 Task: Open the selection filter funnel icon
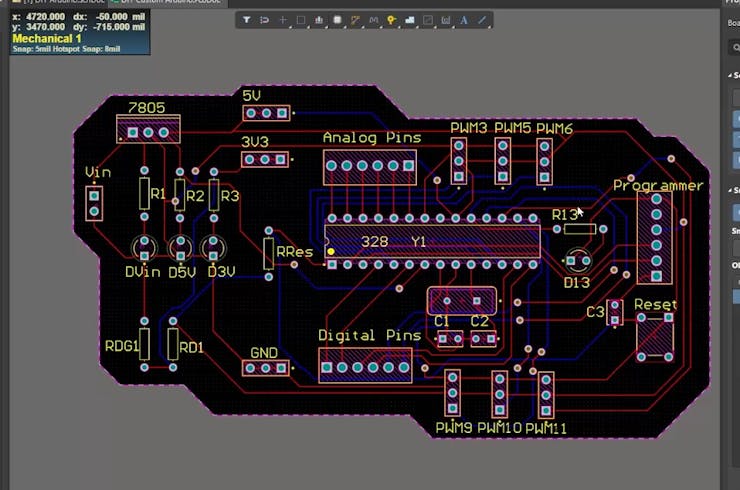click(x=247, y=20)
